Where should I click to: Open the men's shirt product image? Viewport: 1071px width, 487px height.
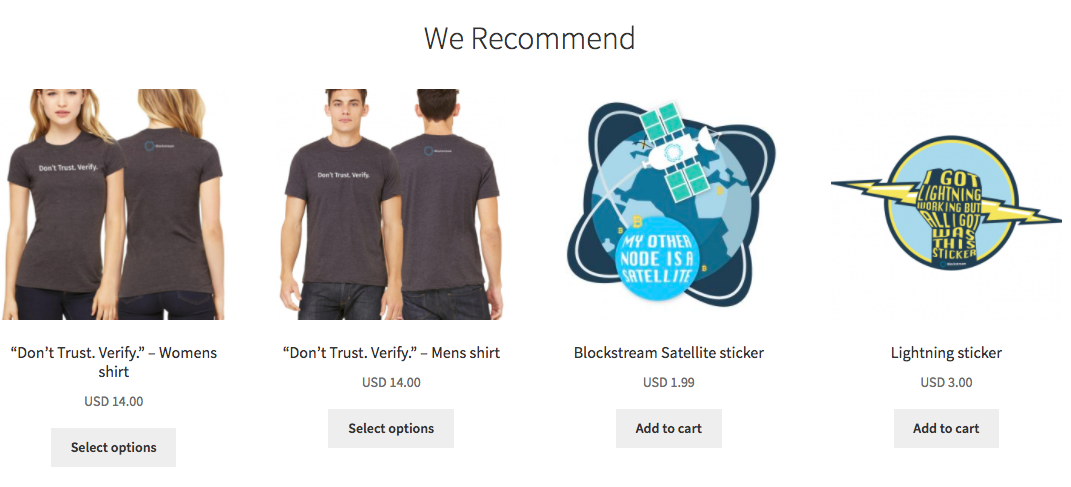point(391,204)
